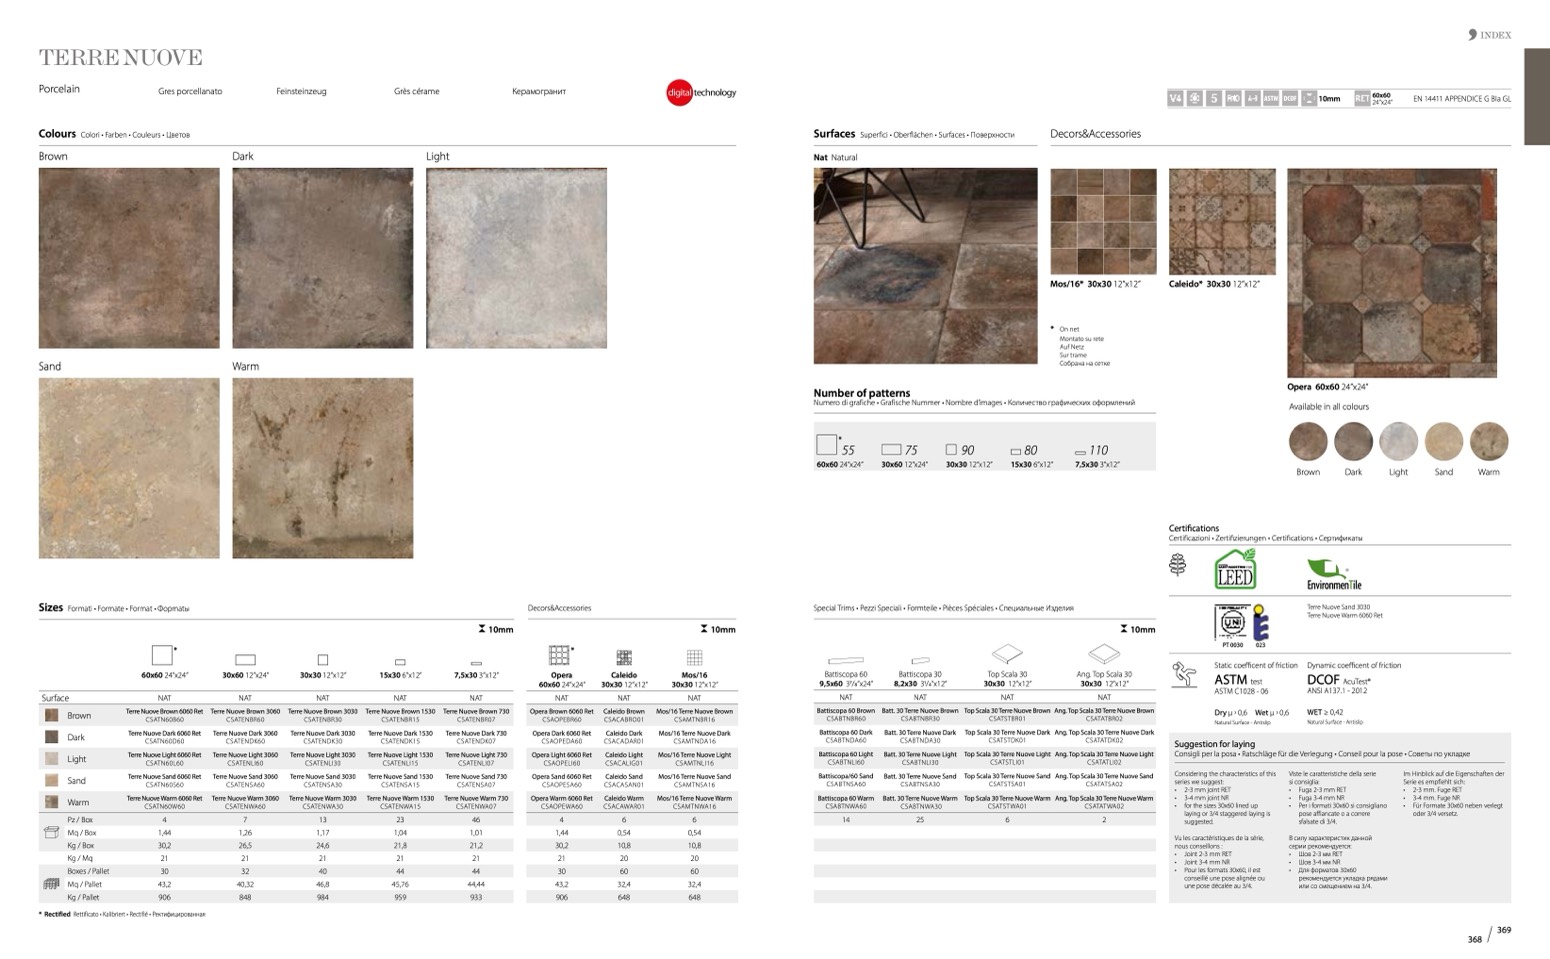Screen dimensions: 1550x959
Task: Click the slip hazard figure icon
Action: pyautogui.click(x=1184, y=675)
